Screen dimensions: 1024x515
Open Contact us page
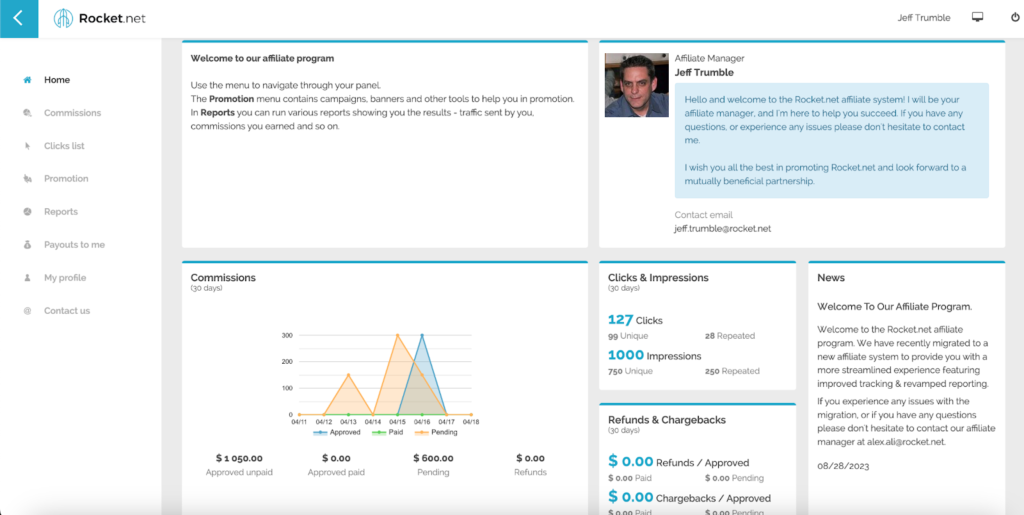[67, 311]
